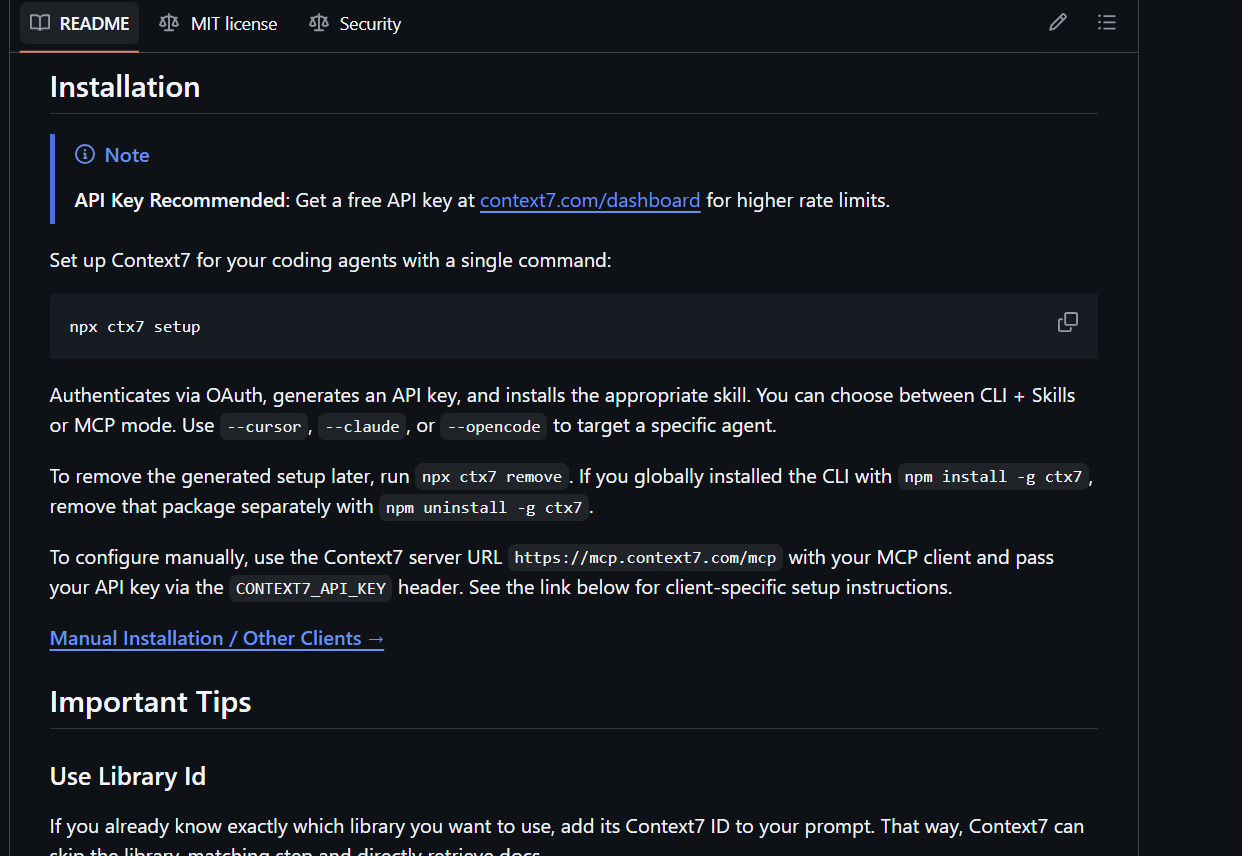Click the --cursor inline code flag
Viewport: 1242px width, 856px height.
pos(264,426)
